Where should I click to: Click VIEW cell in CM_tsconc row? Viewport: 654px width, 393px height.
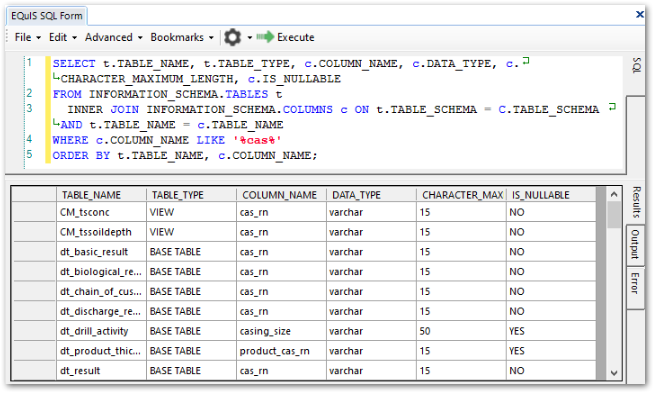click(x=191, y=212)
